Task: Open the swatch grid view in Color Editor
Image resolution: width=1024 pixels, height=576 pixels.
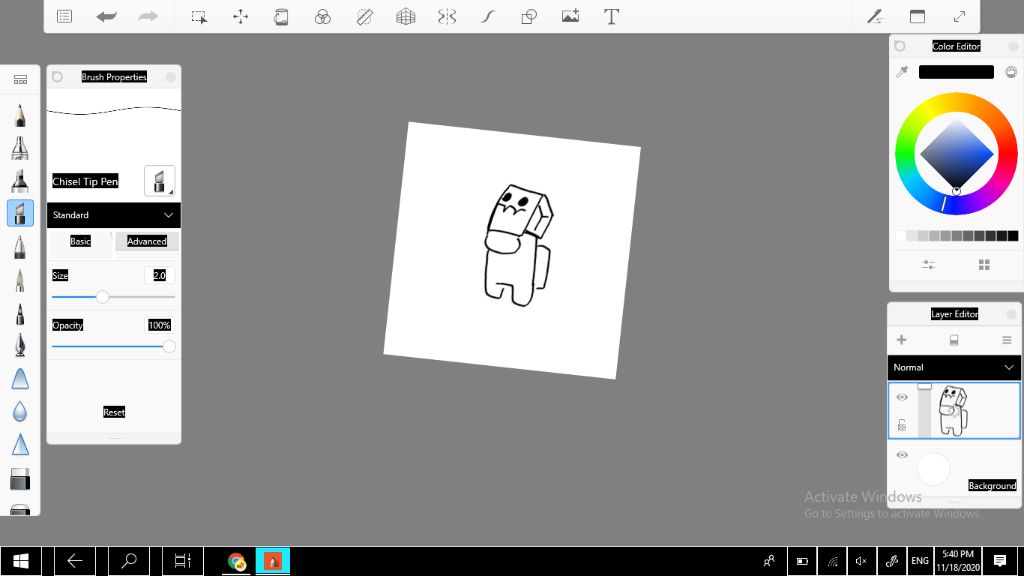Action: [x=984, y=264]
